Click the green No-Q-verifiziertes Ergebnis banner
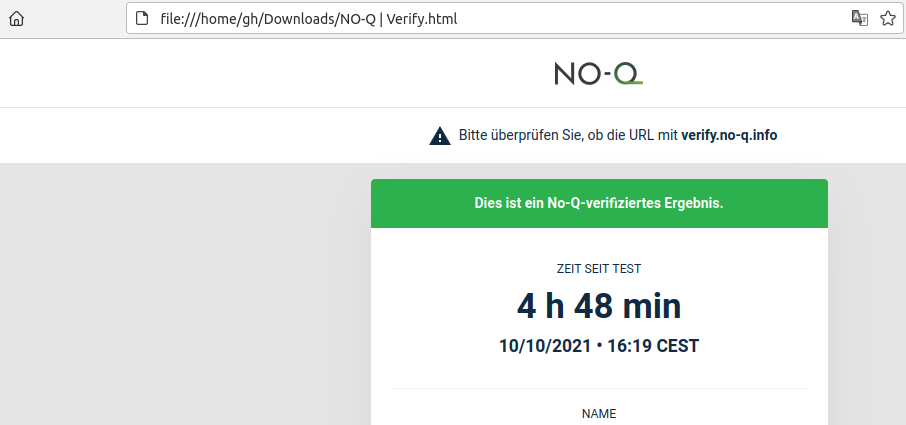Image resolution: width=906 pixels, height=425 pixels. [x=599, y=203]
